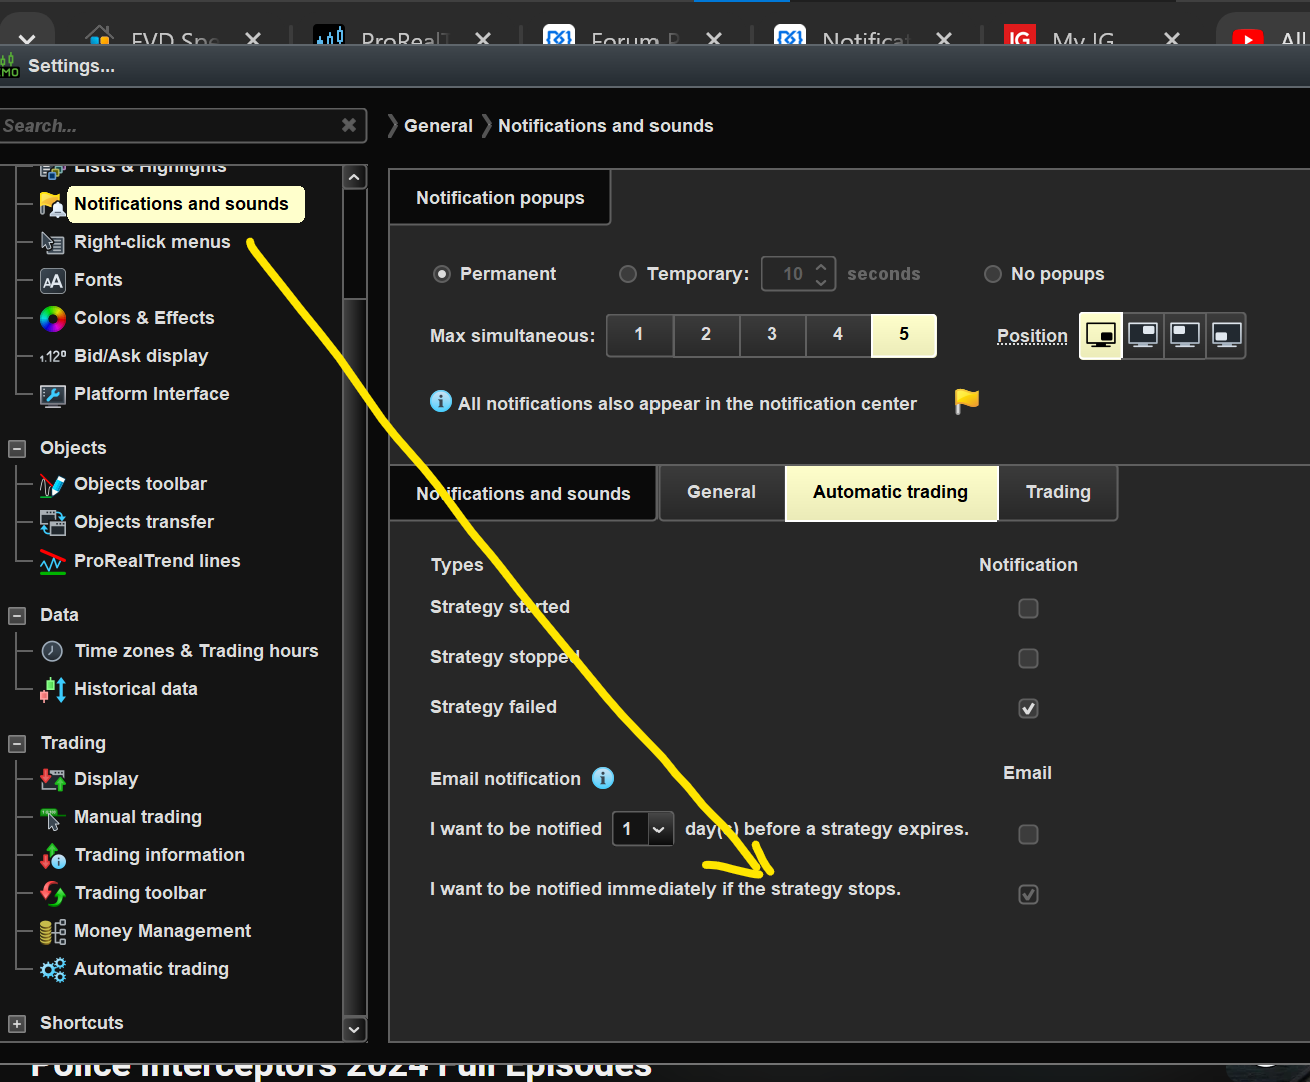Set popup position to bottom-left monitor icon

pos(1227,335)
